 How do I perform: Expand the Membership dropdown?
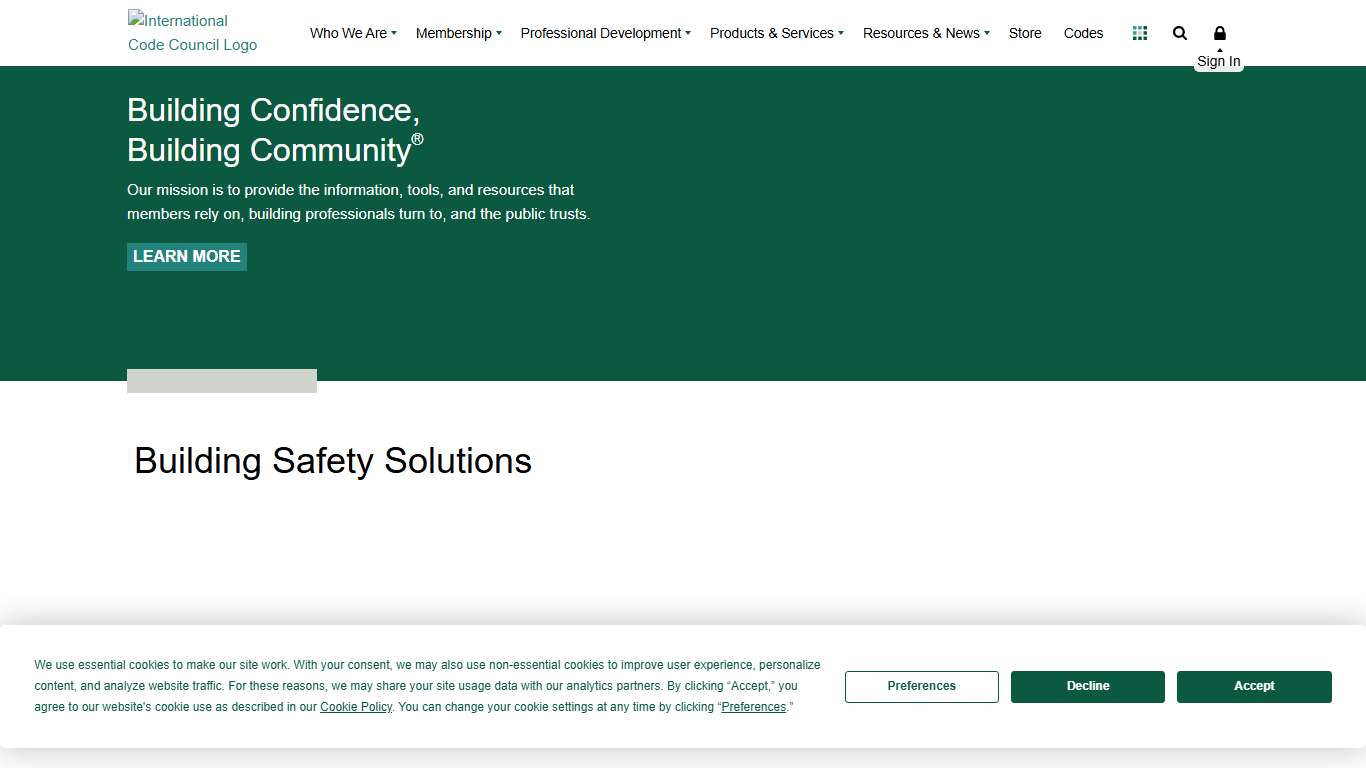point(458,33)
